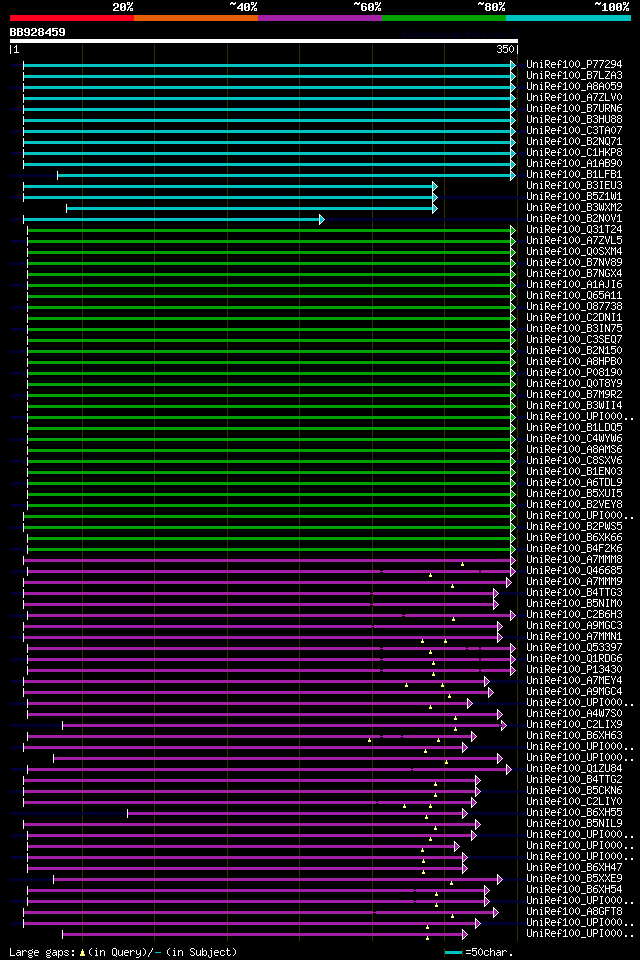
Task: Click UniRef100_B3IN75 hit name
Action: 574,329
